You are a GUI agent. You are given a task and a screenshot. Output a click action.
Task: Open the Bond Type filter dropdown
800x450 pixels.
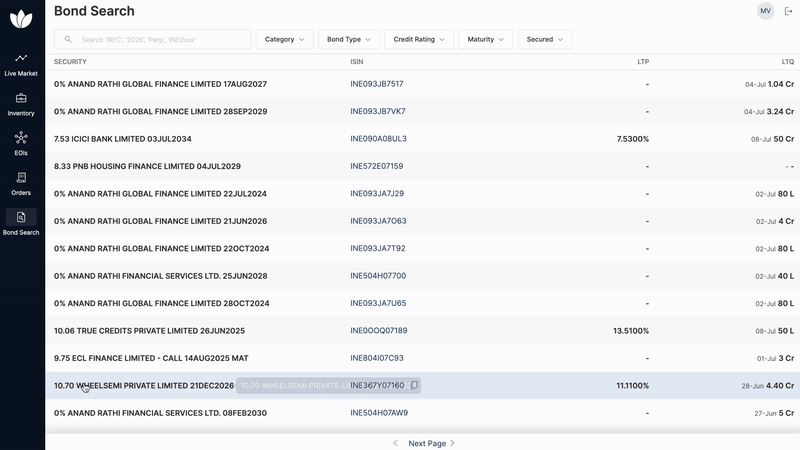(349, 39)
